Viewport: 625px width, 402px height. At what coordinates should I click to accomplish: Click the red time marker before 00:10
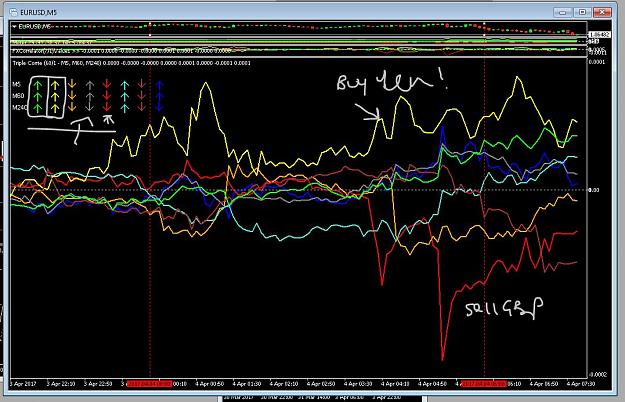tap(149, 384)
